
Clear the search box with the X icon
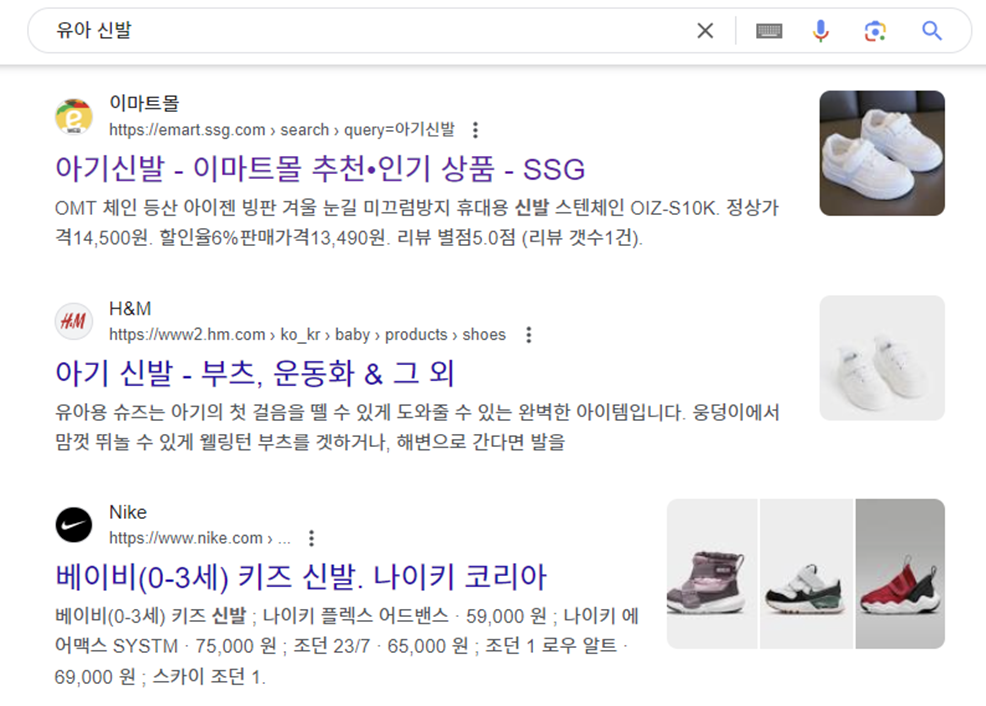tap(705, 30)
